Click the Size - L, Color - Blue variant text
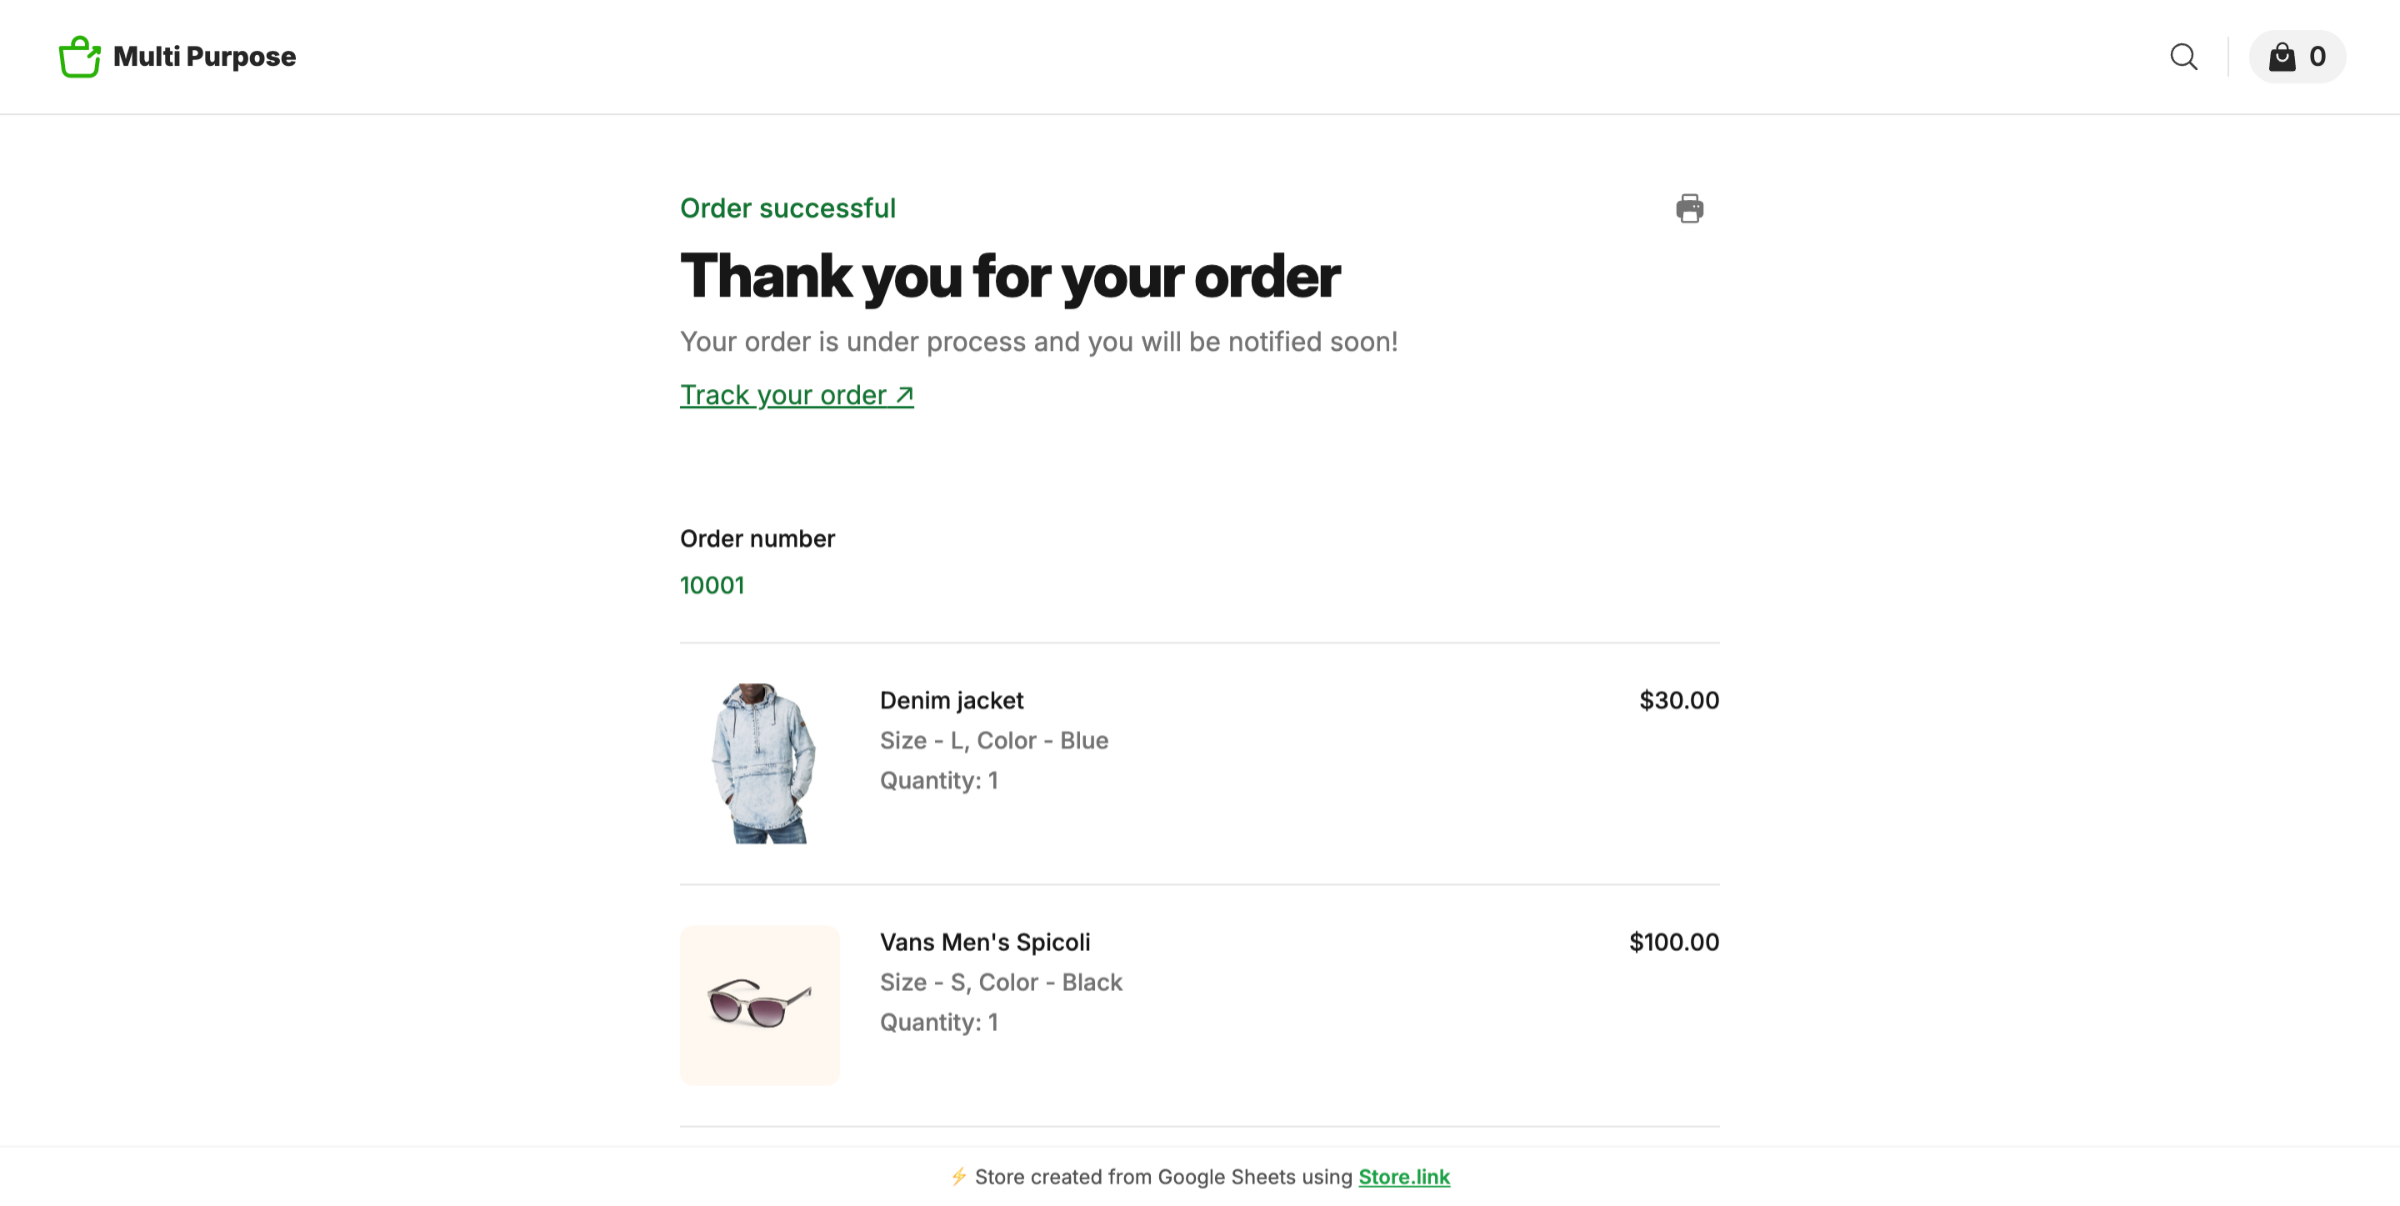2400x1206 pixels. pos(993,740)
